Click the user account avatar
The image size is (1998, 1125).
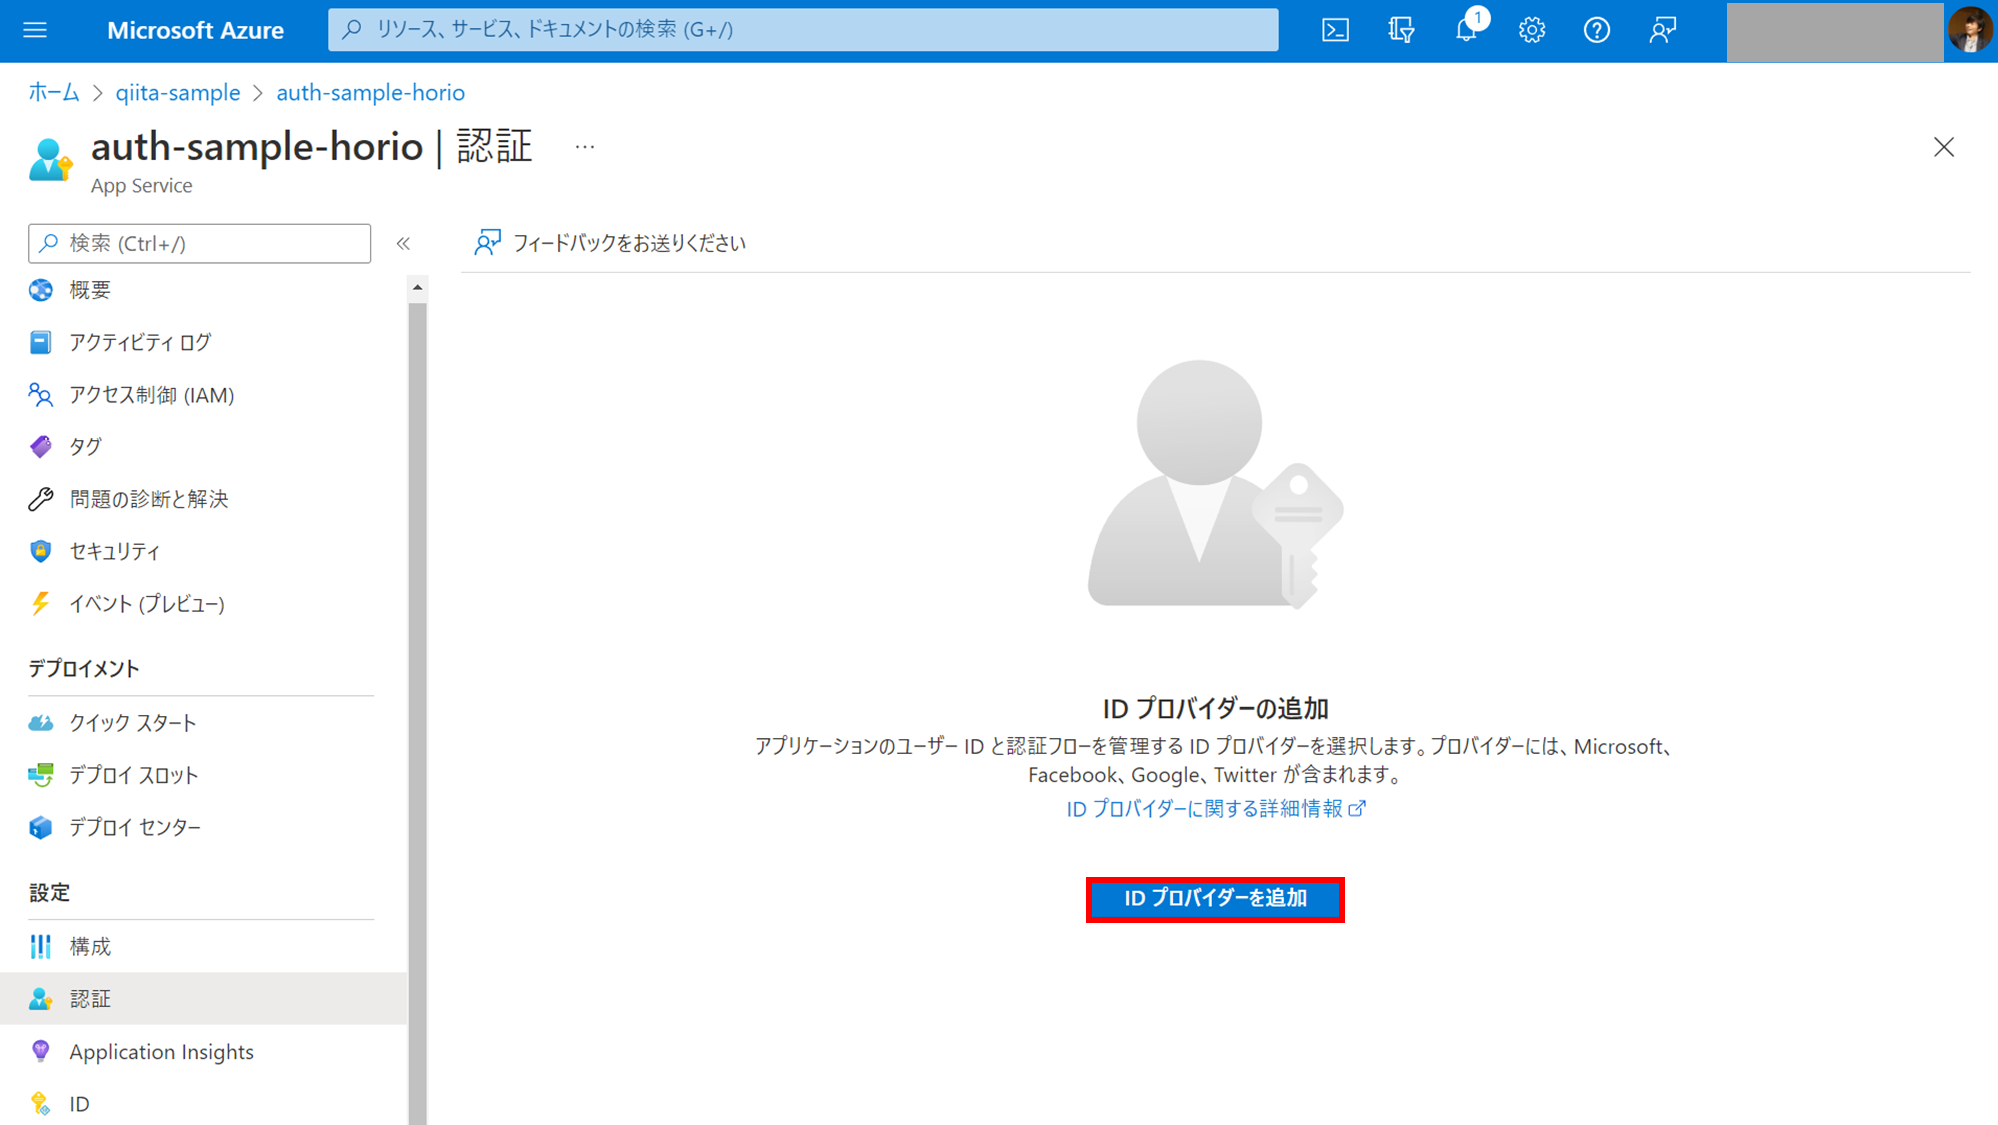point(1969,30)
